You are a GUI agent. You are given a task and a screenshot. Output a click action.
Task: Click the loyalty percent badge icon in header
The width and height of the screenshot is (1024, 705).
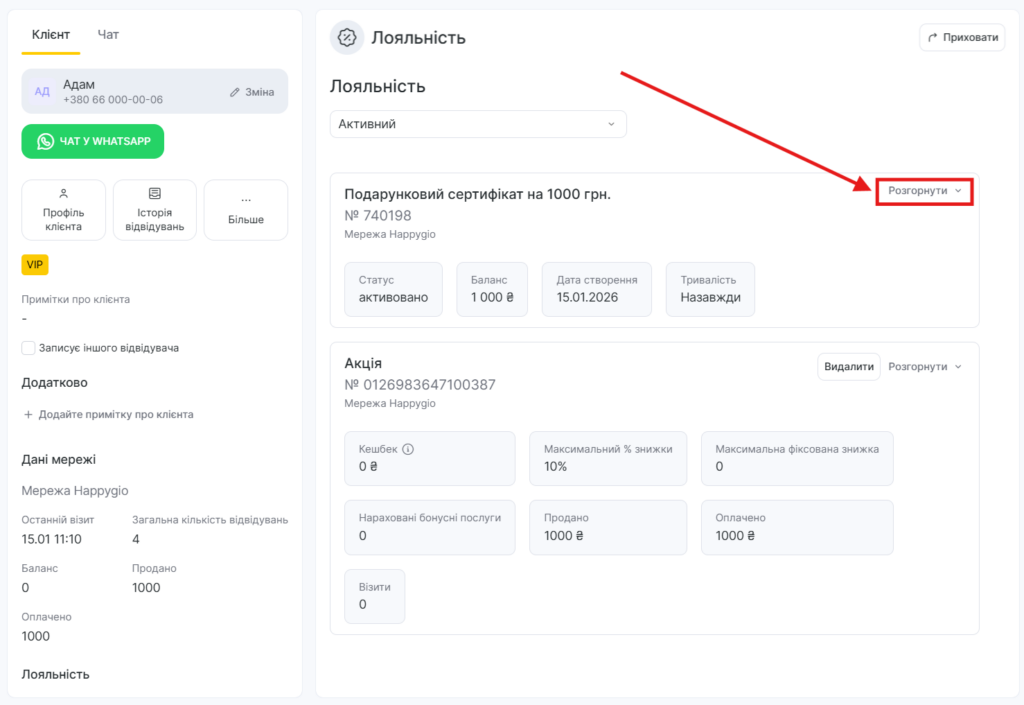[x=347, y=38]
